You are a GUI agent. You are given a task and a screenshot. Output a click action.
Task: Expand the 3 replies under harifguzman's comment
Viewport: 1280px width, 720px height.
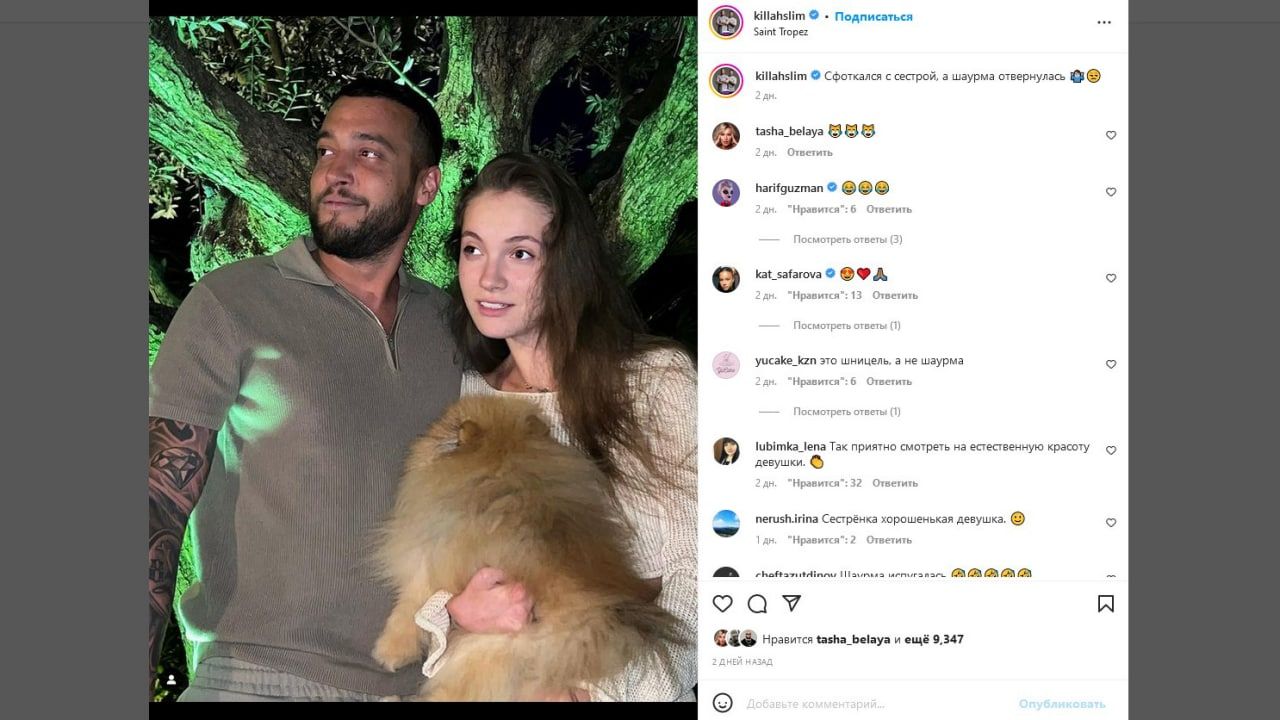pyautogui.click(x=847, y=239)
